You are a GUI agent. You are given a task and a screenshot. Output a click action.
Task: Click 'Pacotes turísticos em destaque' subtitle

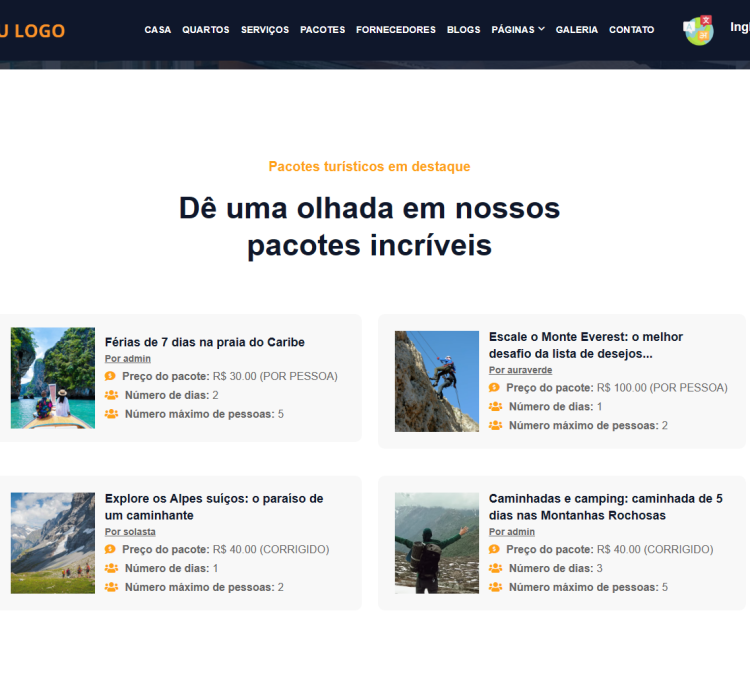click(369, 166)
